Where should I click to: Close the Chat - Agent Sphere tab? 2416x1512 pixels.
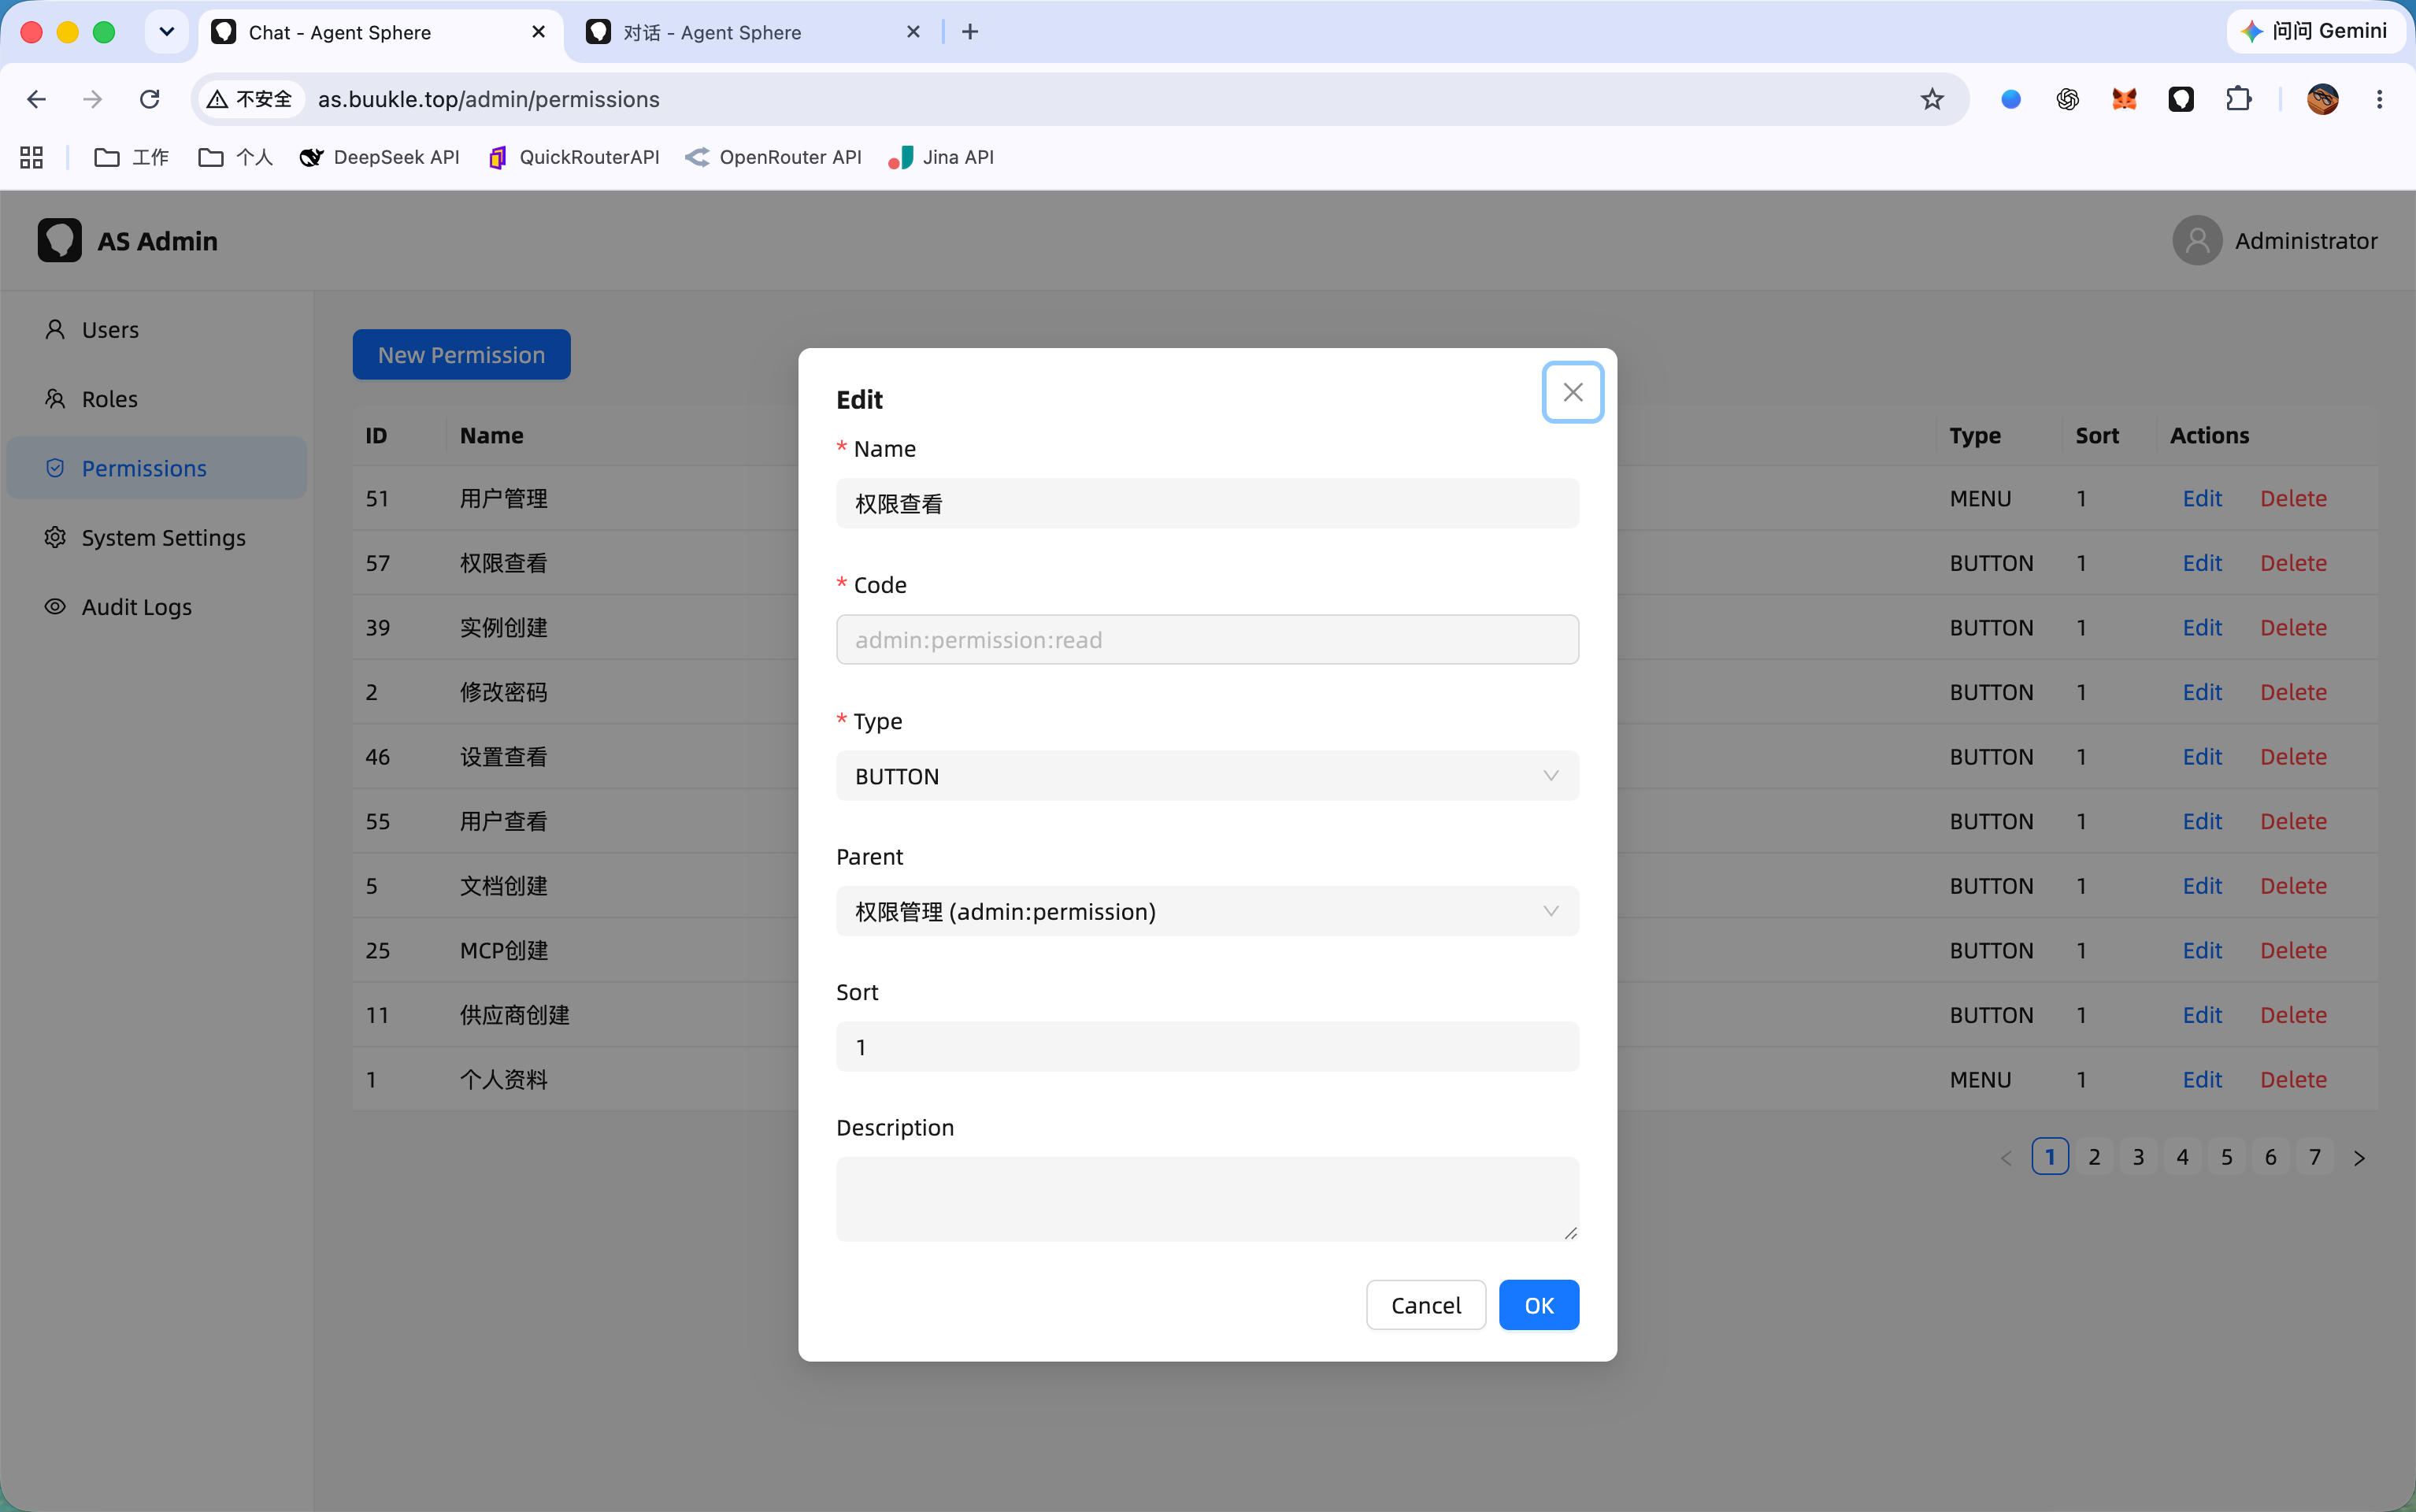[538, 32]
